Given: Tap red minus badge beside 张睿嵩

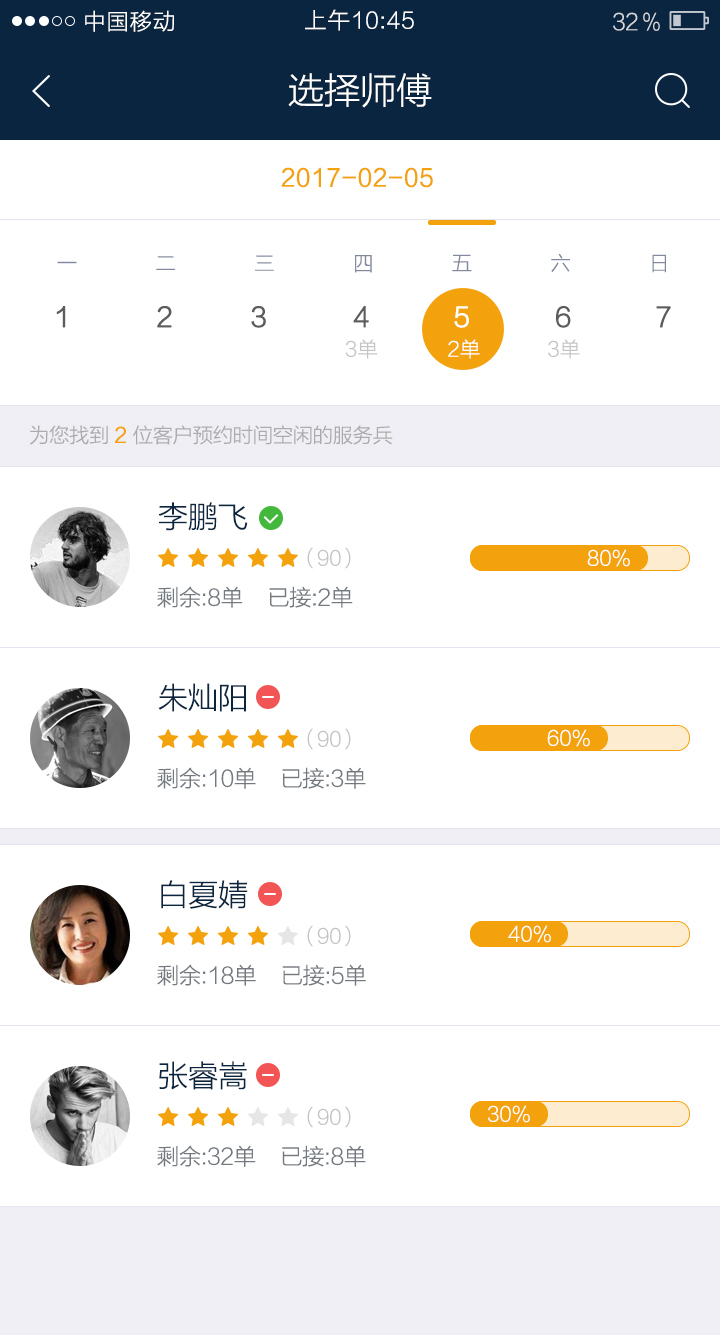Looking at the screenshot, I should 268,1075.
